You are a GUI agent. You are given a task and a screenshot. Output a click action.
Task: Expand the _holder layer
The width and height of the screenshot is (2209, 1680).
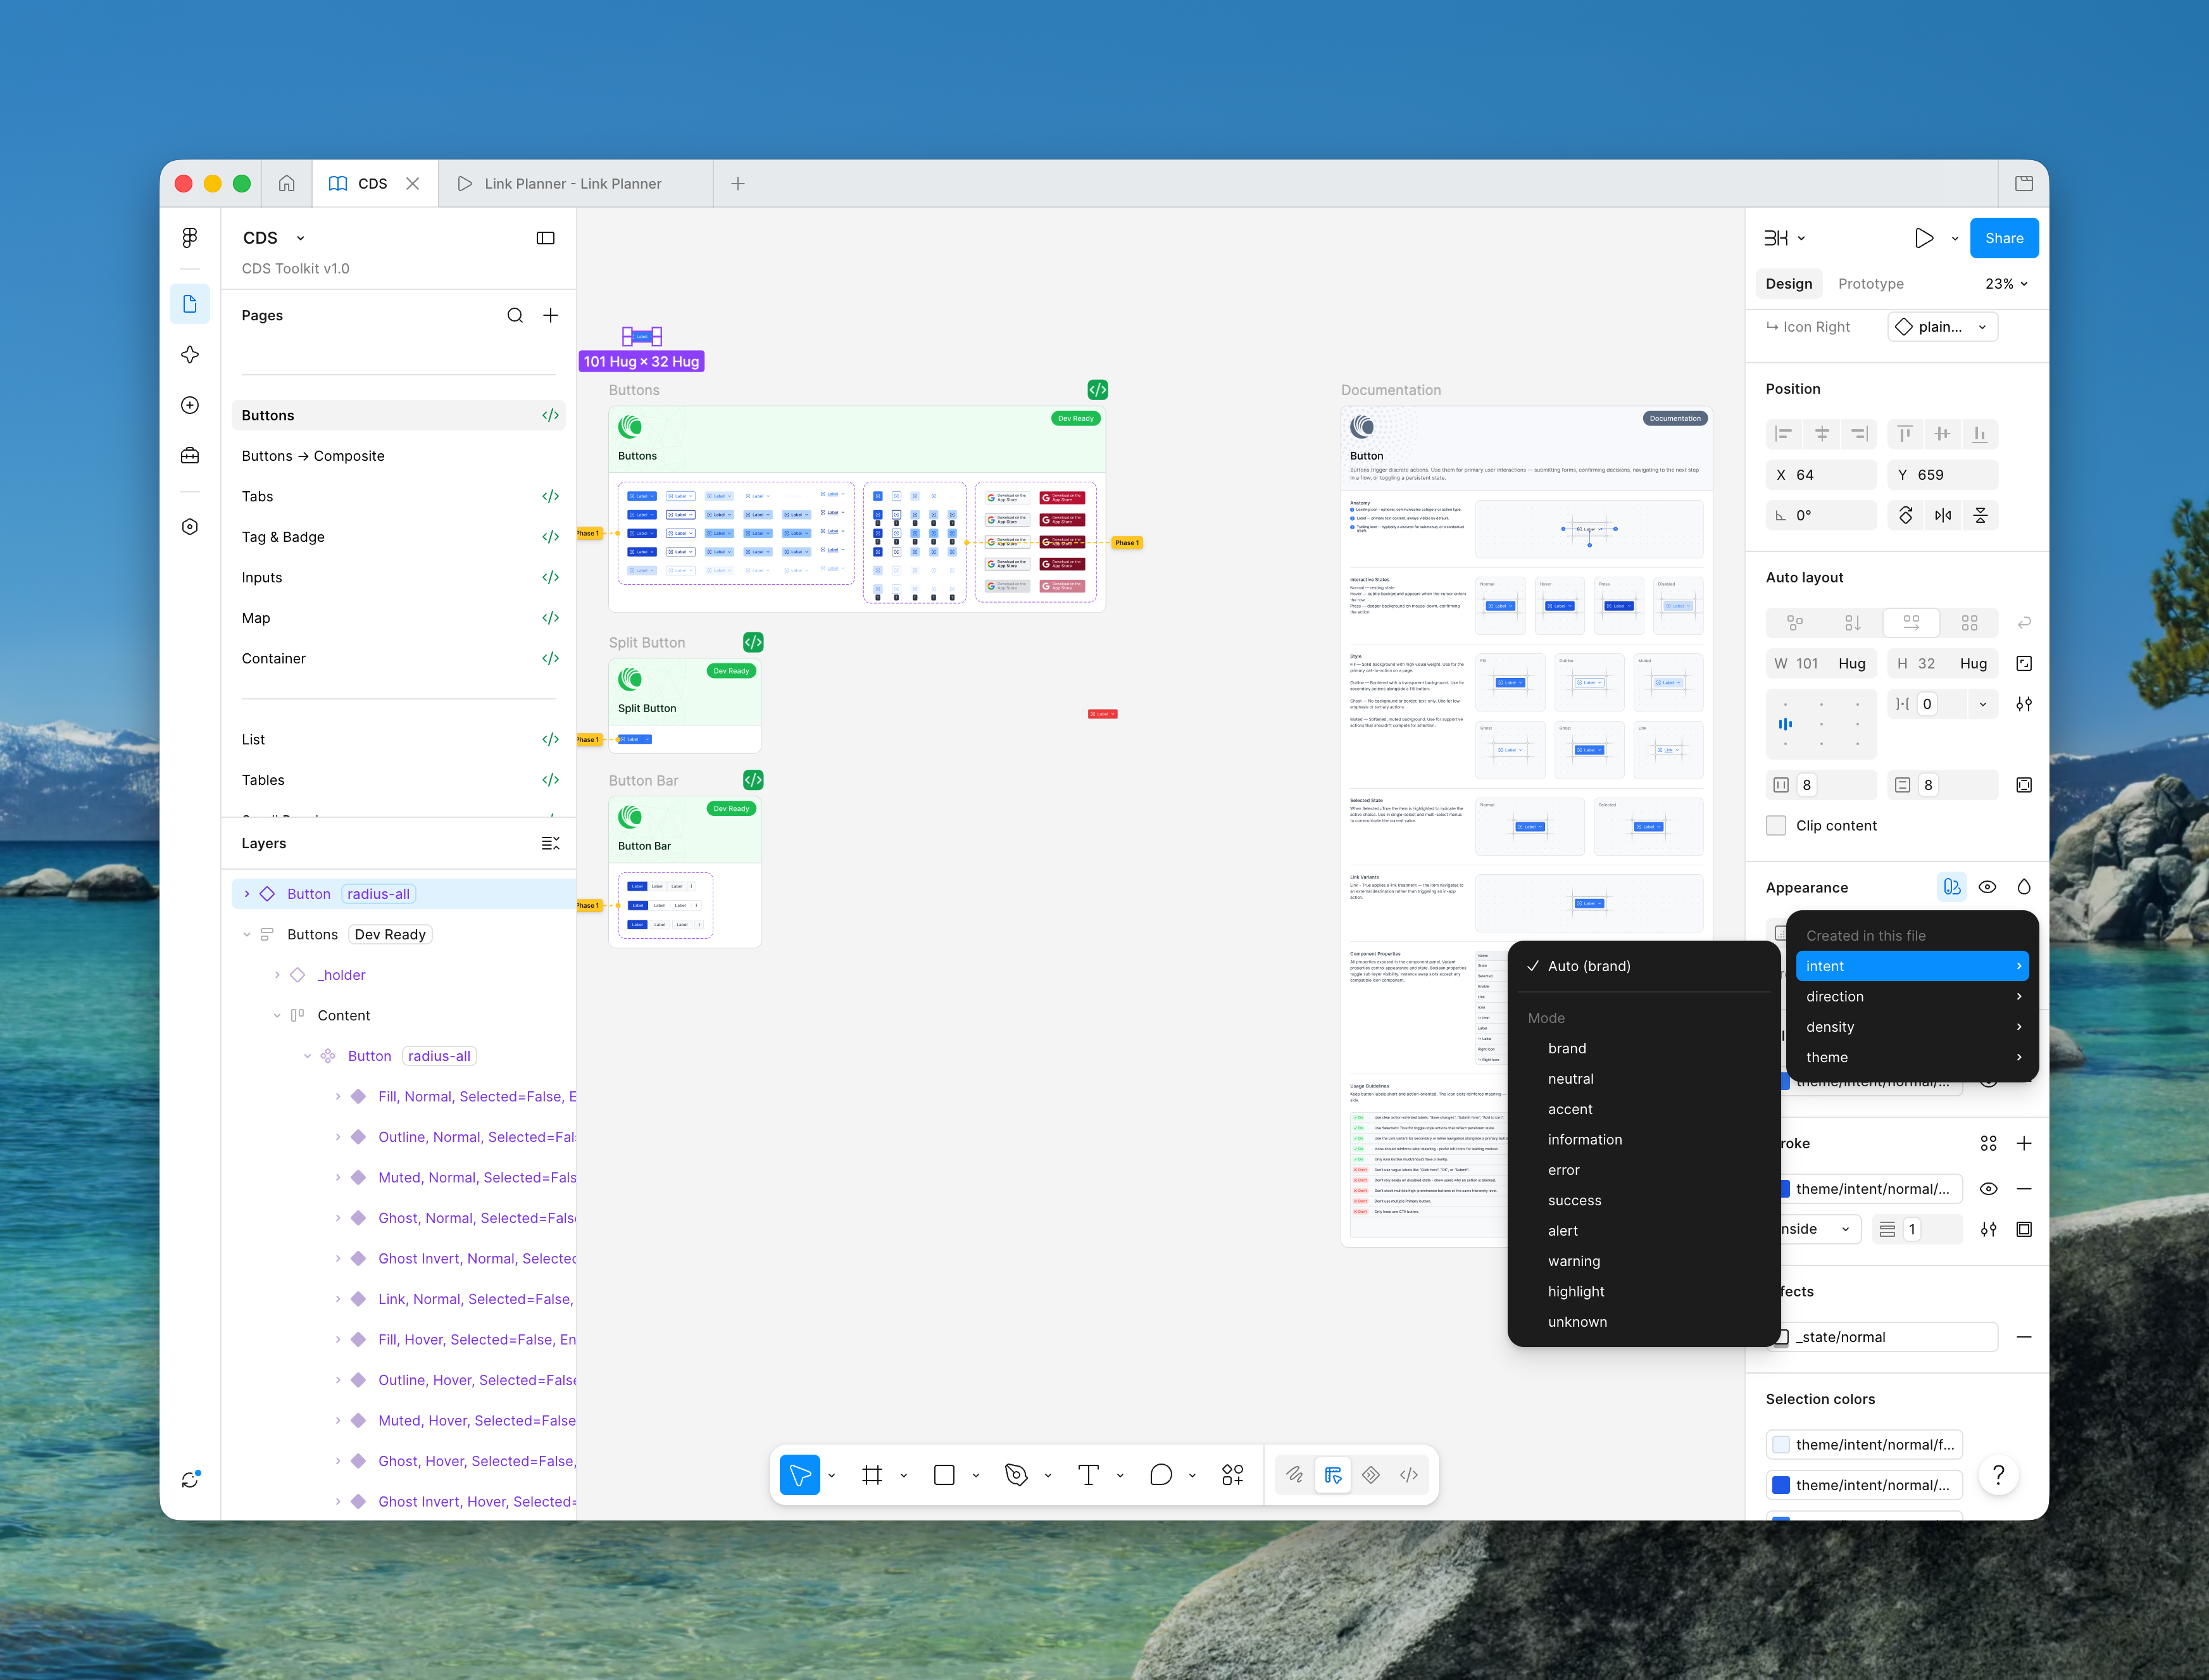[x=277, y=975]
